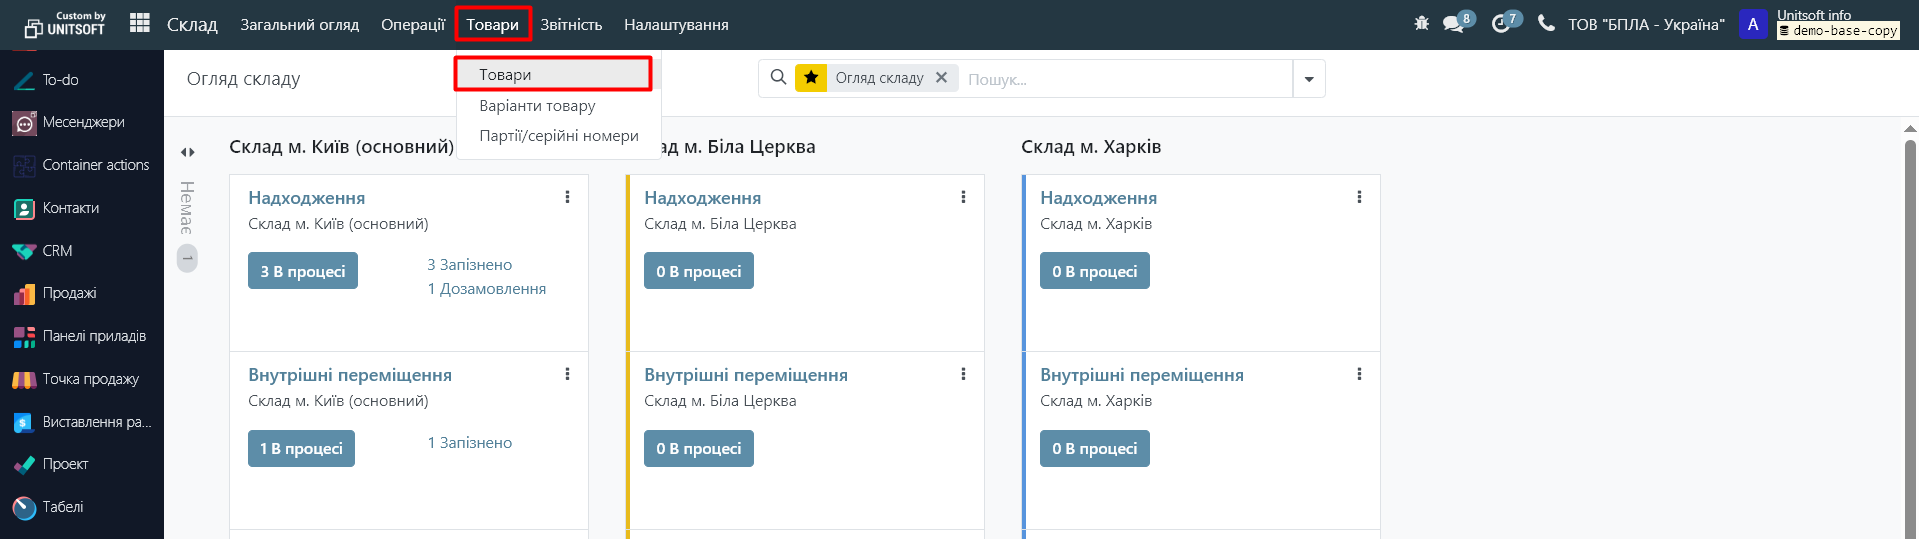Select Партії/серійні номери menu entry

pos(558,135)
